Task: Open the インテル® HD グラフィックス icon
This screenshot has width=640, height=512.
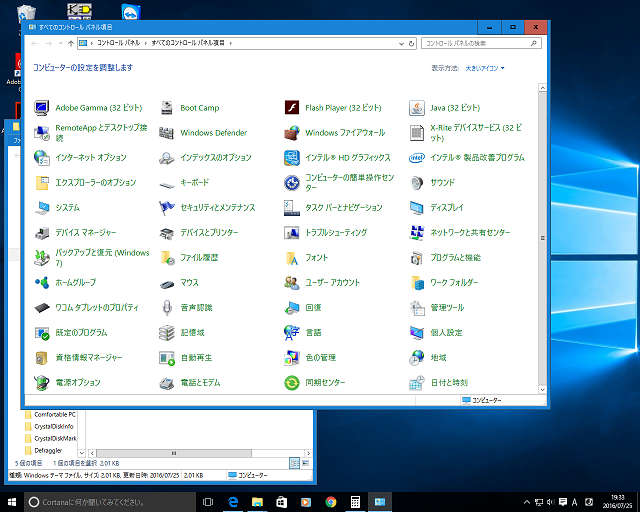Action: point(291,158)
